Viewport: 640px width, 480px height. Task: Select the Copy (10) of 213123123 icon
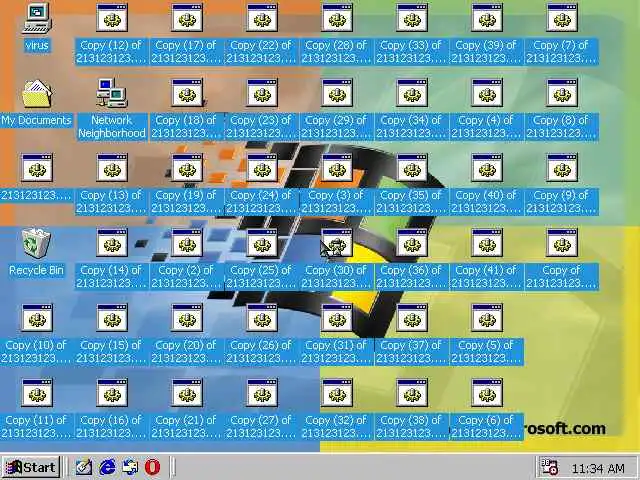(37, 318)
